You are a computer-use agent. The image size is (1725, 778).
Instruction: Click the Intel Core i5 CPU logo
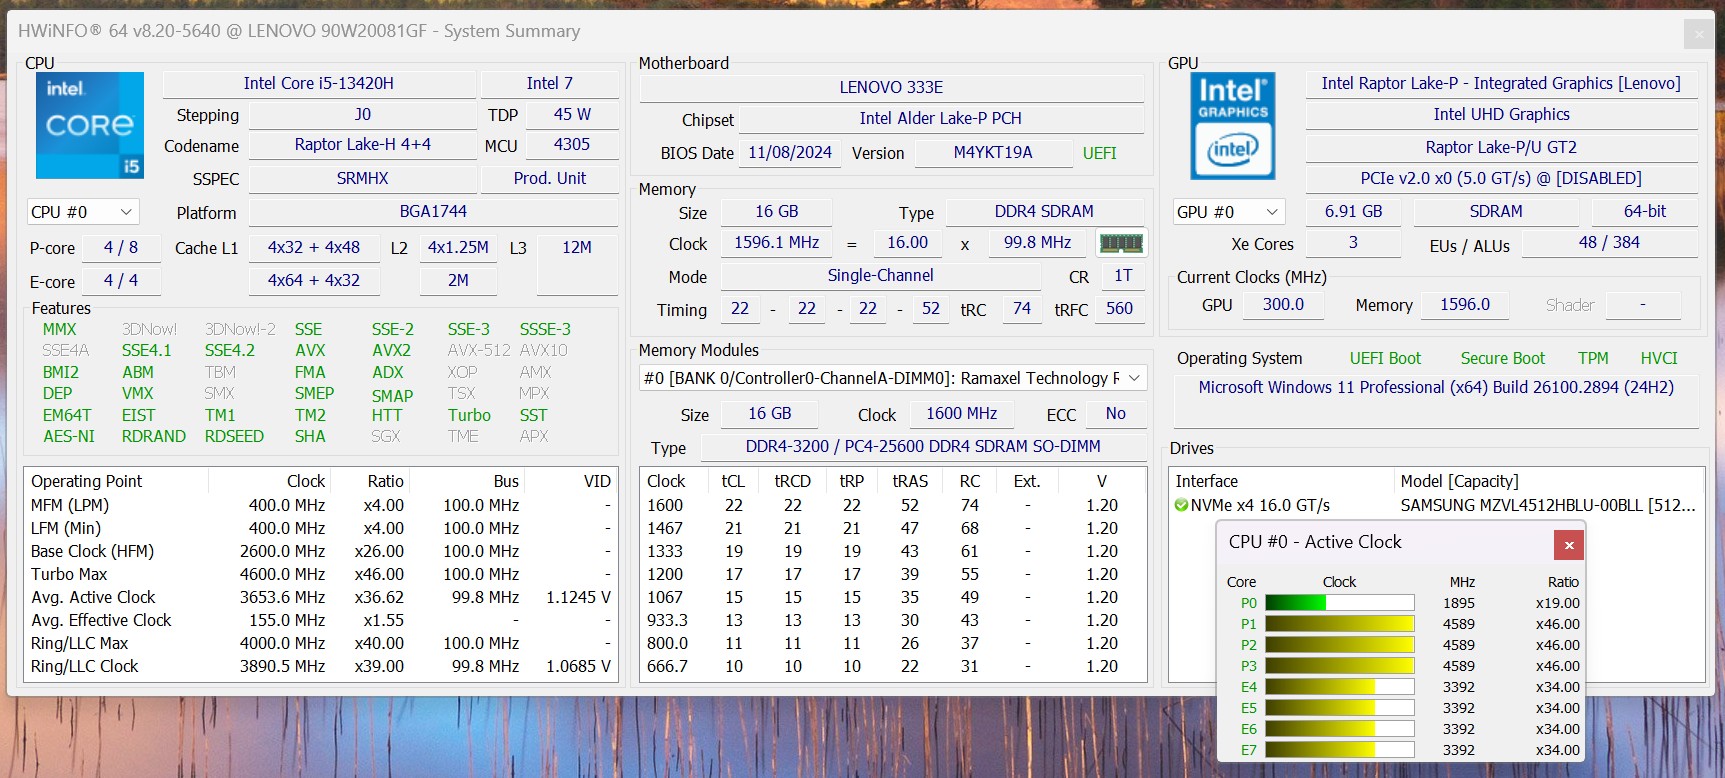click(89, 125)
